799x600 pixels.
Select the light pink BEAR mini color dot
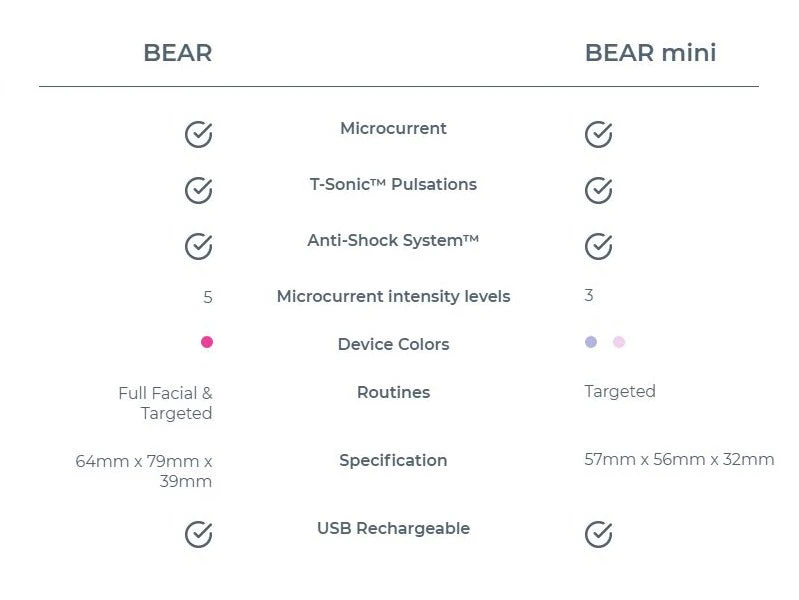tap(619, 342)
